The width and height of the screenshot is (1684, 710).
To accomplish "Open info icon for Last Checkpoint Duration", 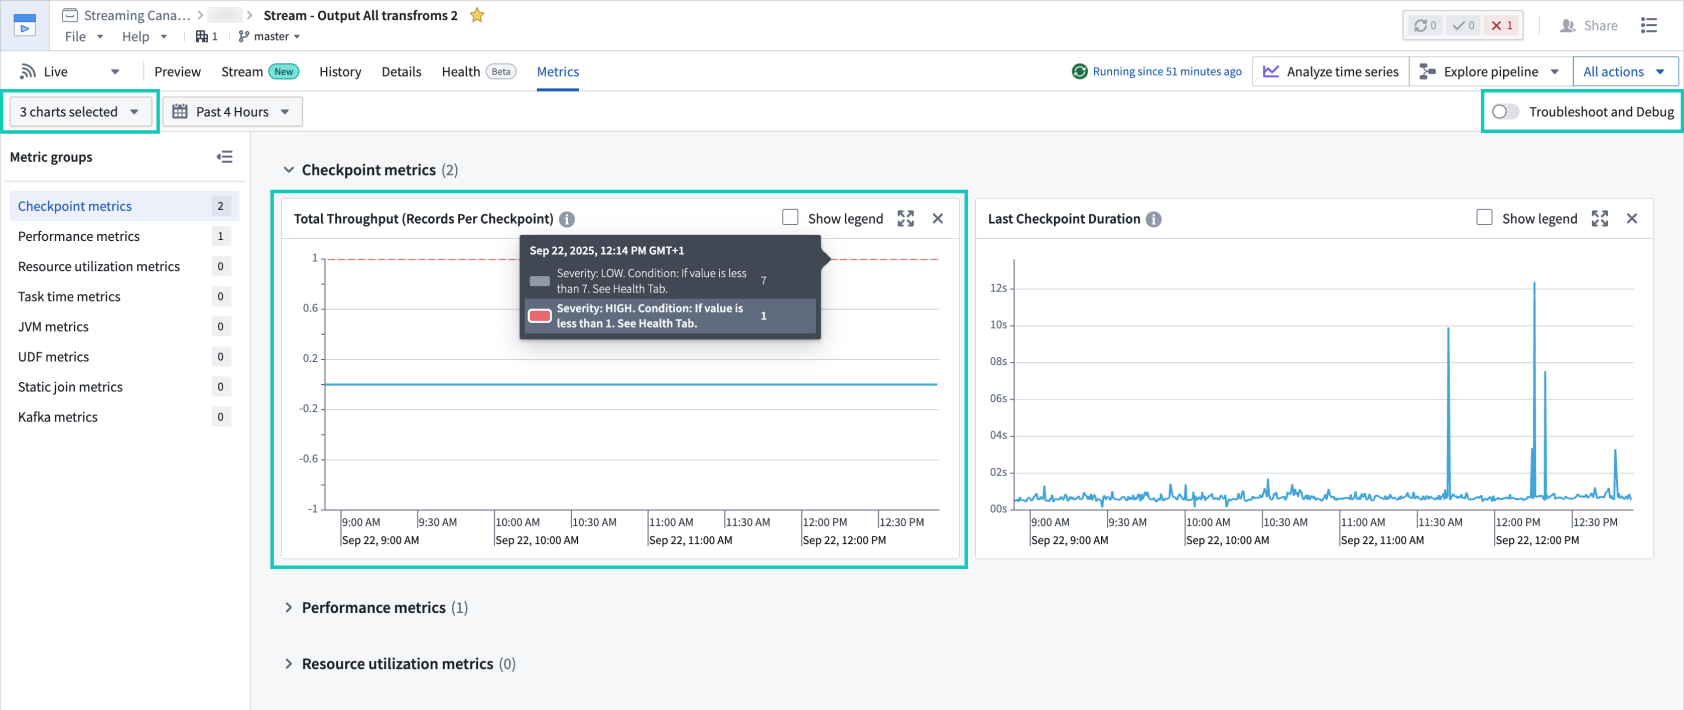I will (1154, 219).
